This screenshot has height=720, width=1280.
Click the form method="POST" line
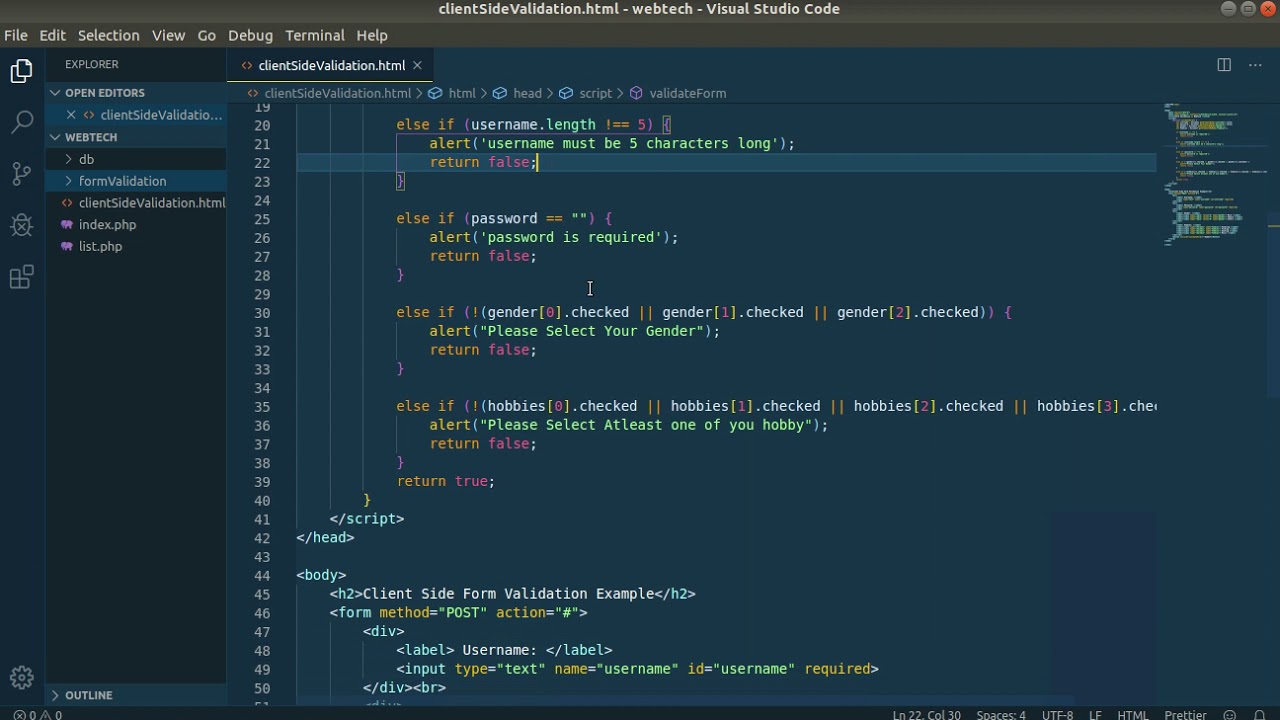point(458,613)
